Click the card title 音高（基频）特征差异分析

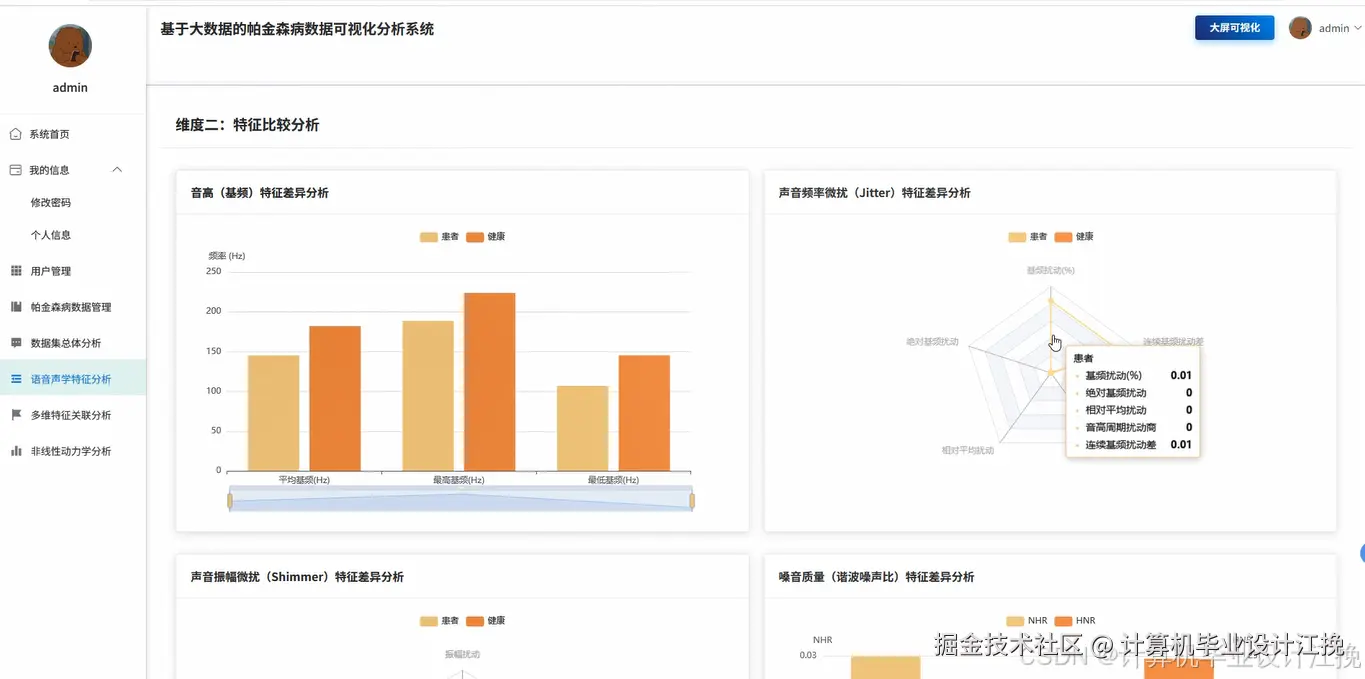coord(260,193)
